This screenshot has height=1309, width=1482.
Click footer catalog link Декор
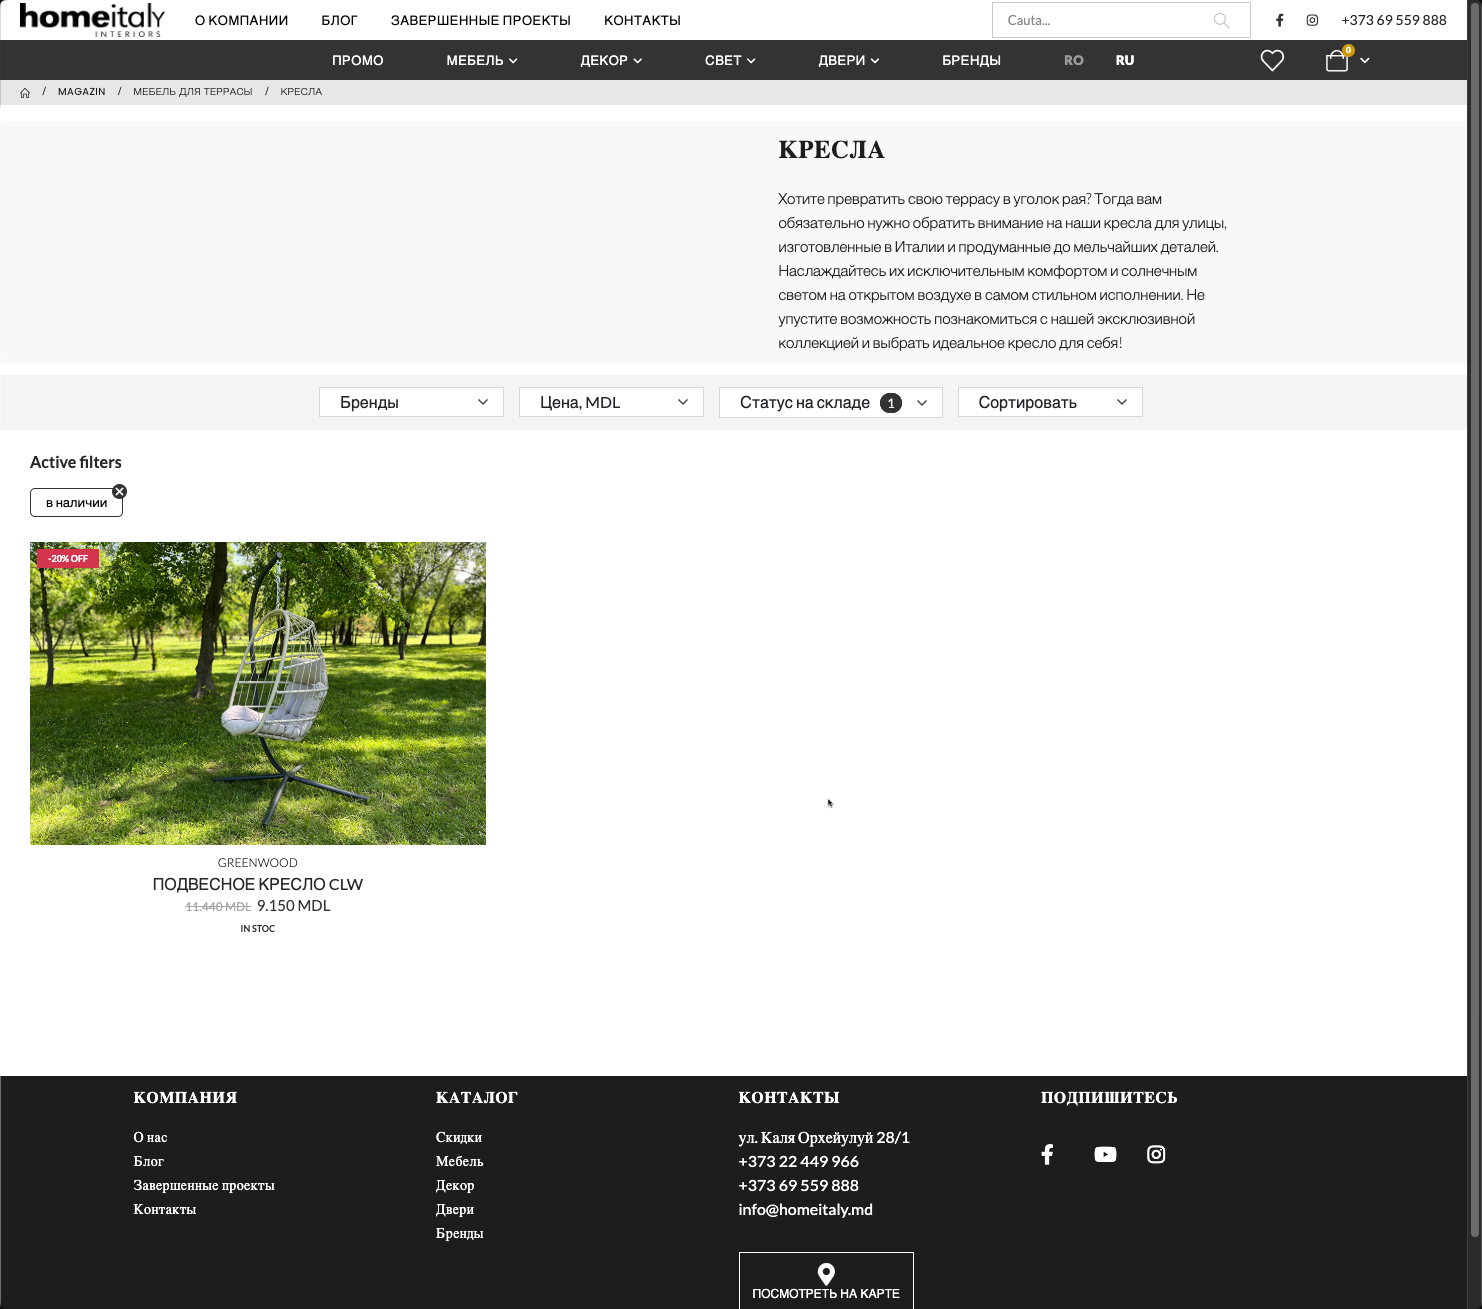(455, 1186)
